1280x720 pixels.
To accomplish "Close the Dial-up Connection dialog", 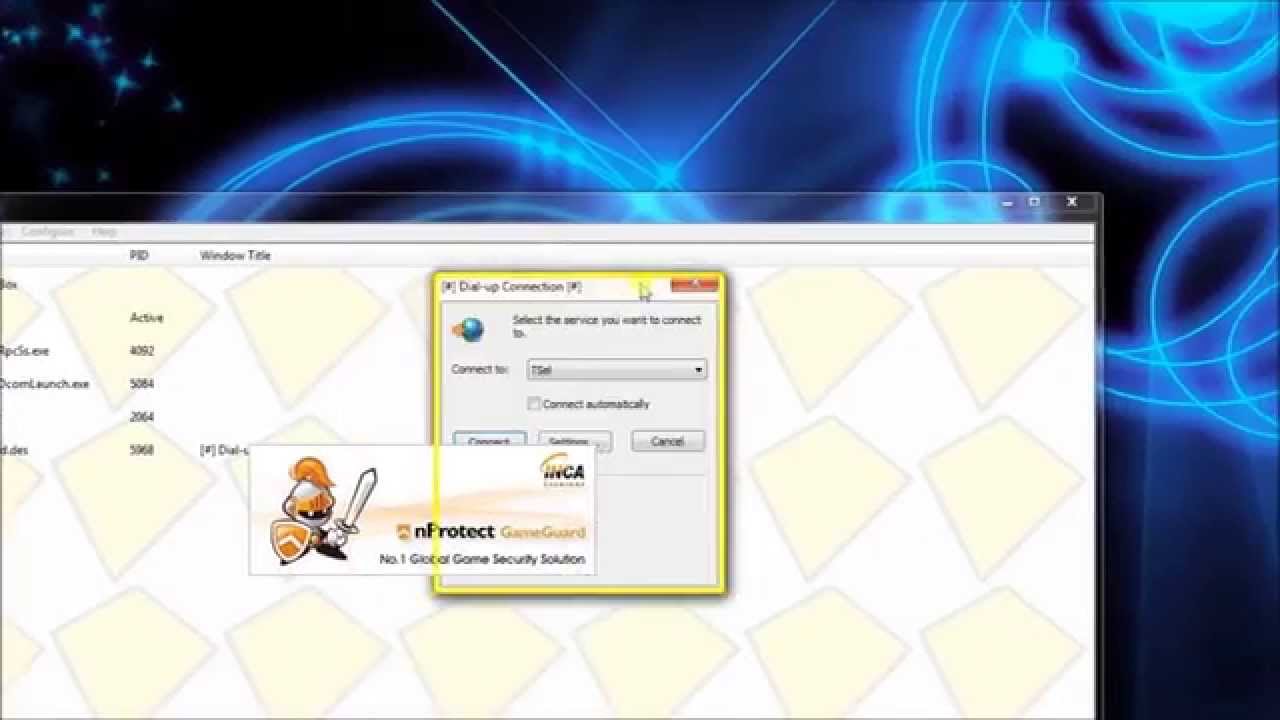I will pos(694,285).
